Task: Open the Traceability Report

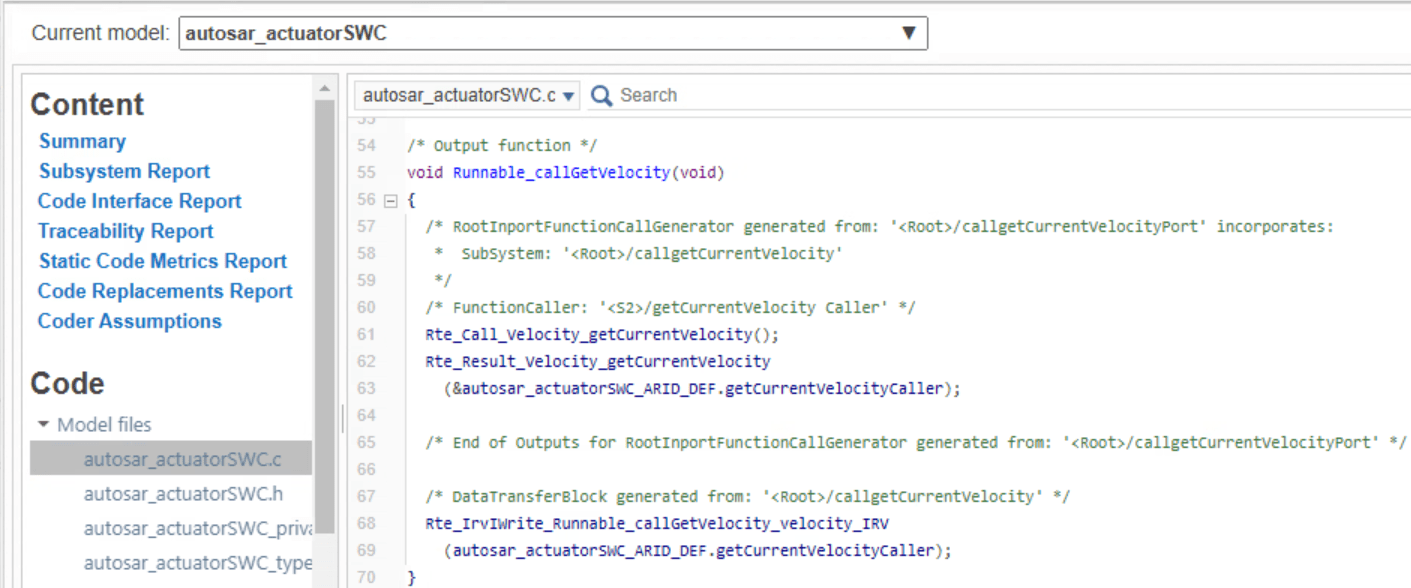Action: pyautogui.click(x=125, y=231)
